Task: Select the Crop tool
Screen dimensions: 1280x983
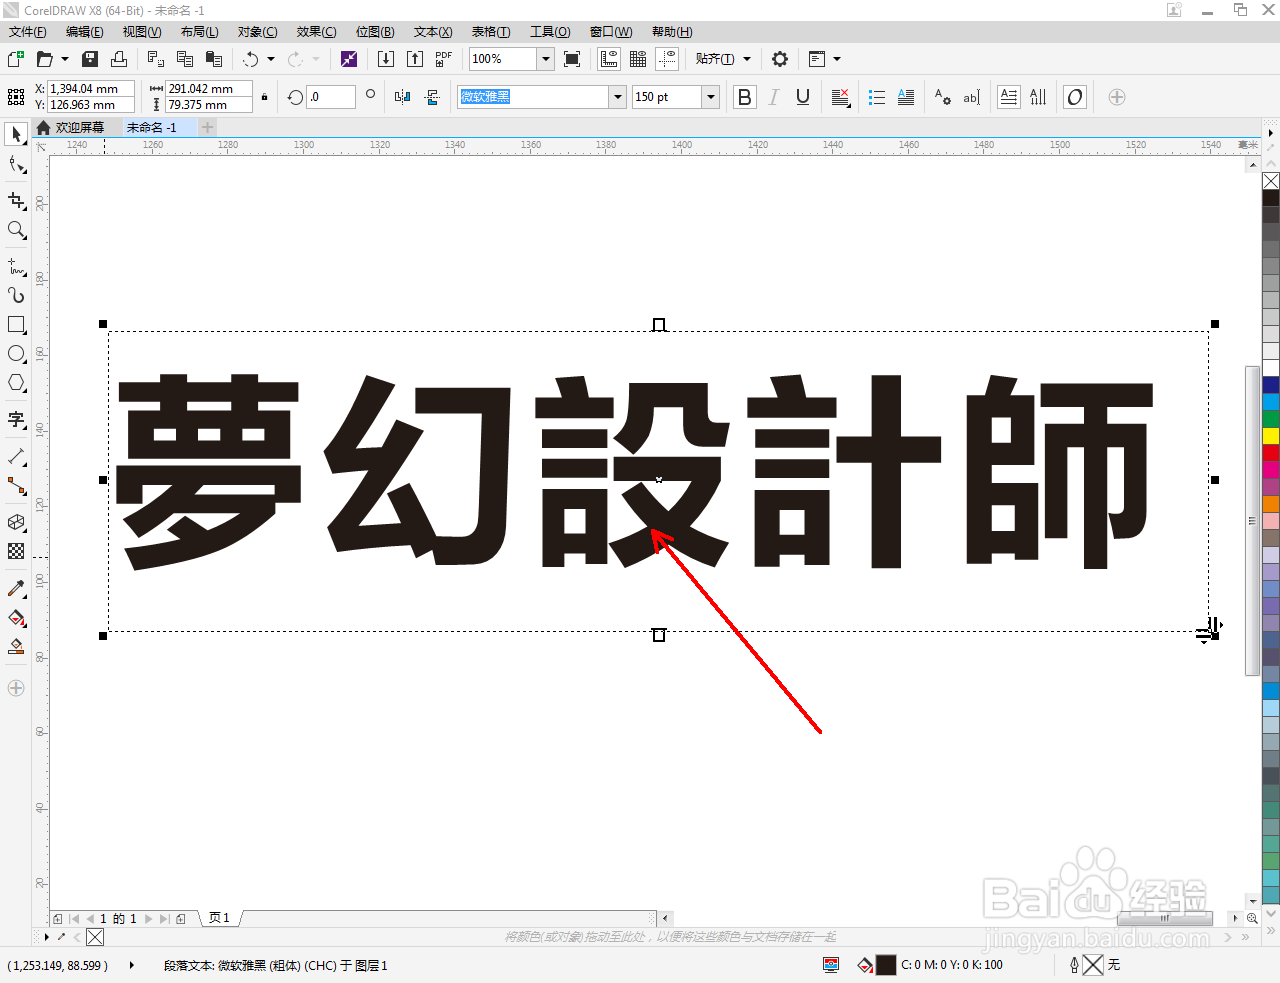Action: click(x=16, y=201)
